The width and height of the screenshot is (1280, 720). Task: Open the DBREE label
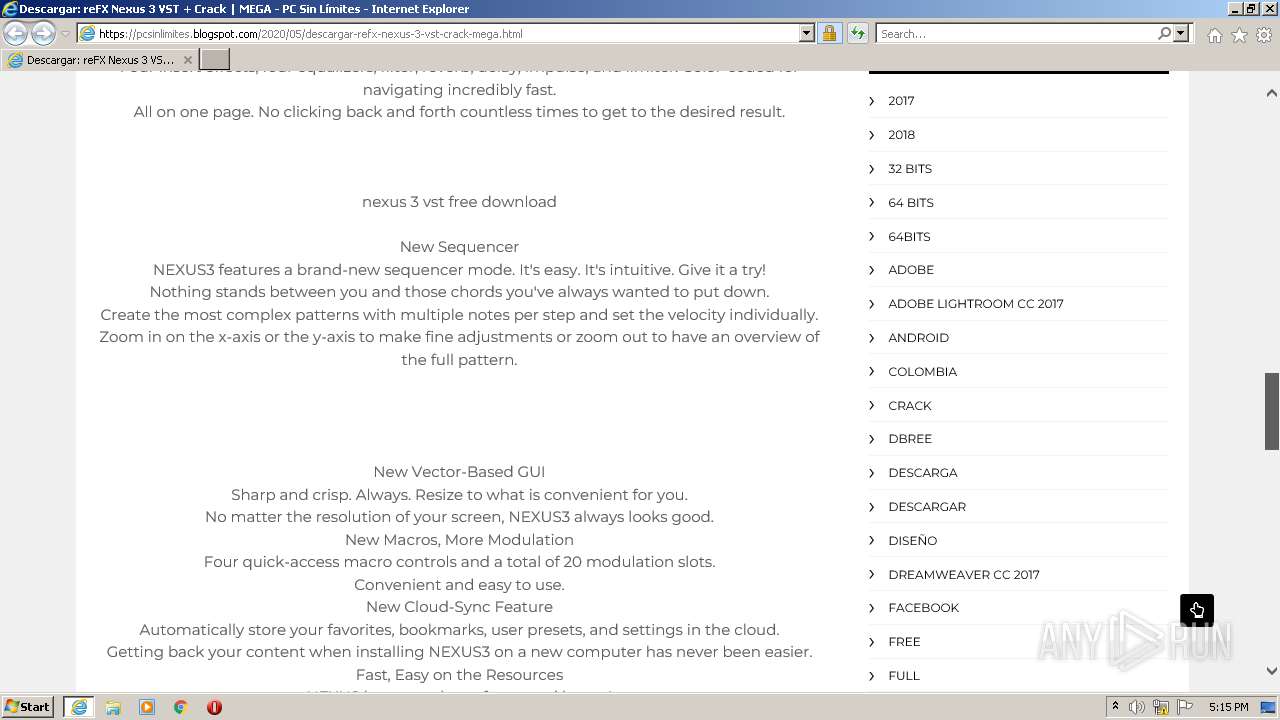(910, 439)
